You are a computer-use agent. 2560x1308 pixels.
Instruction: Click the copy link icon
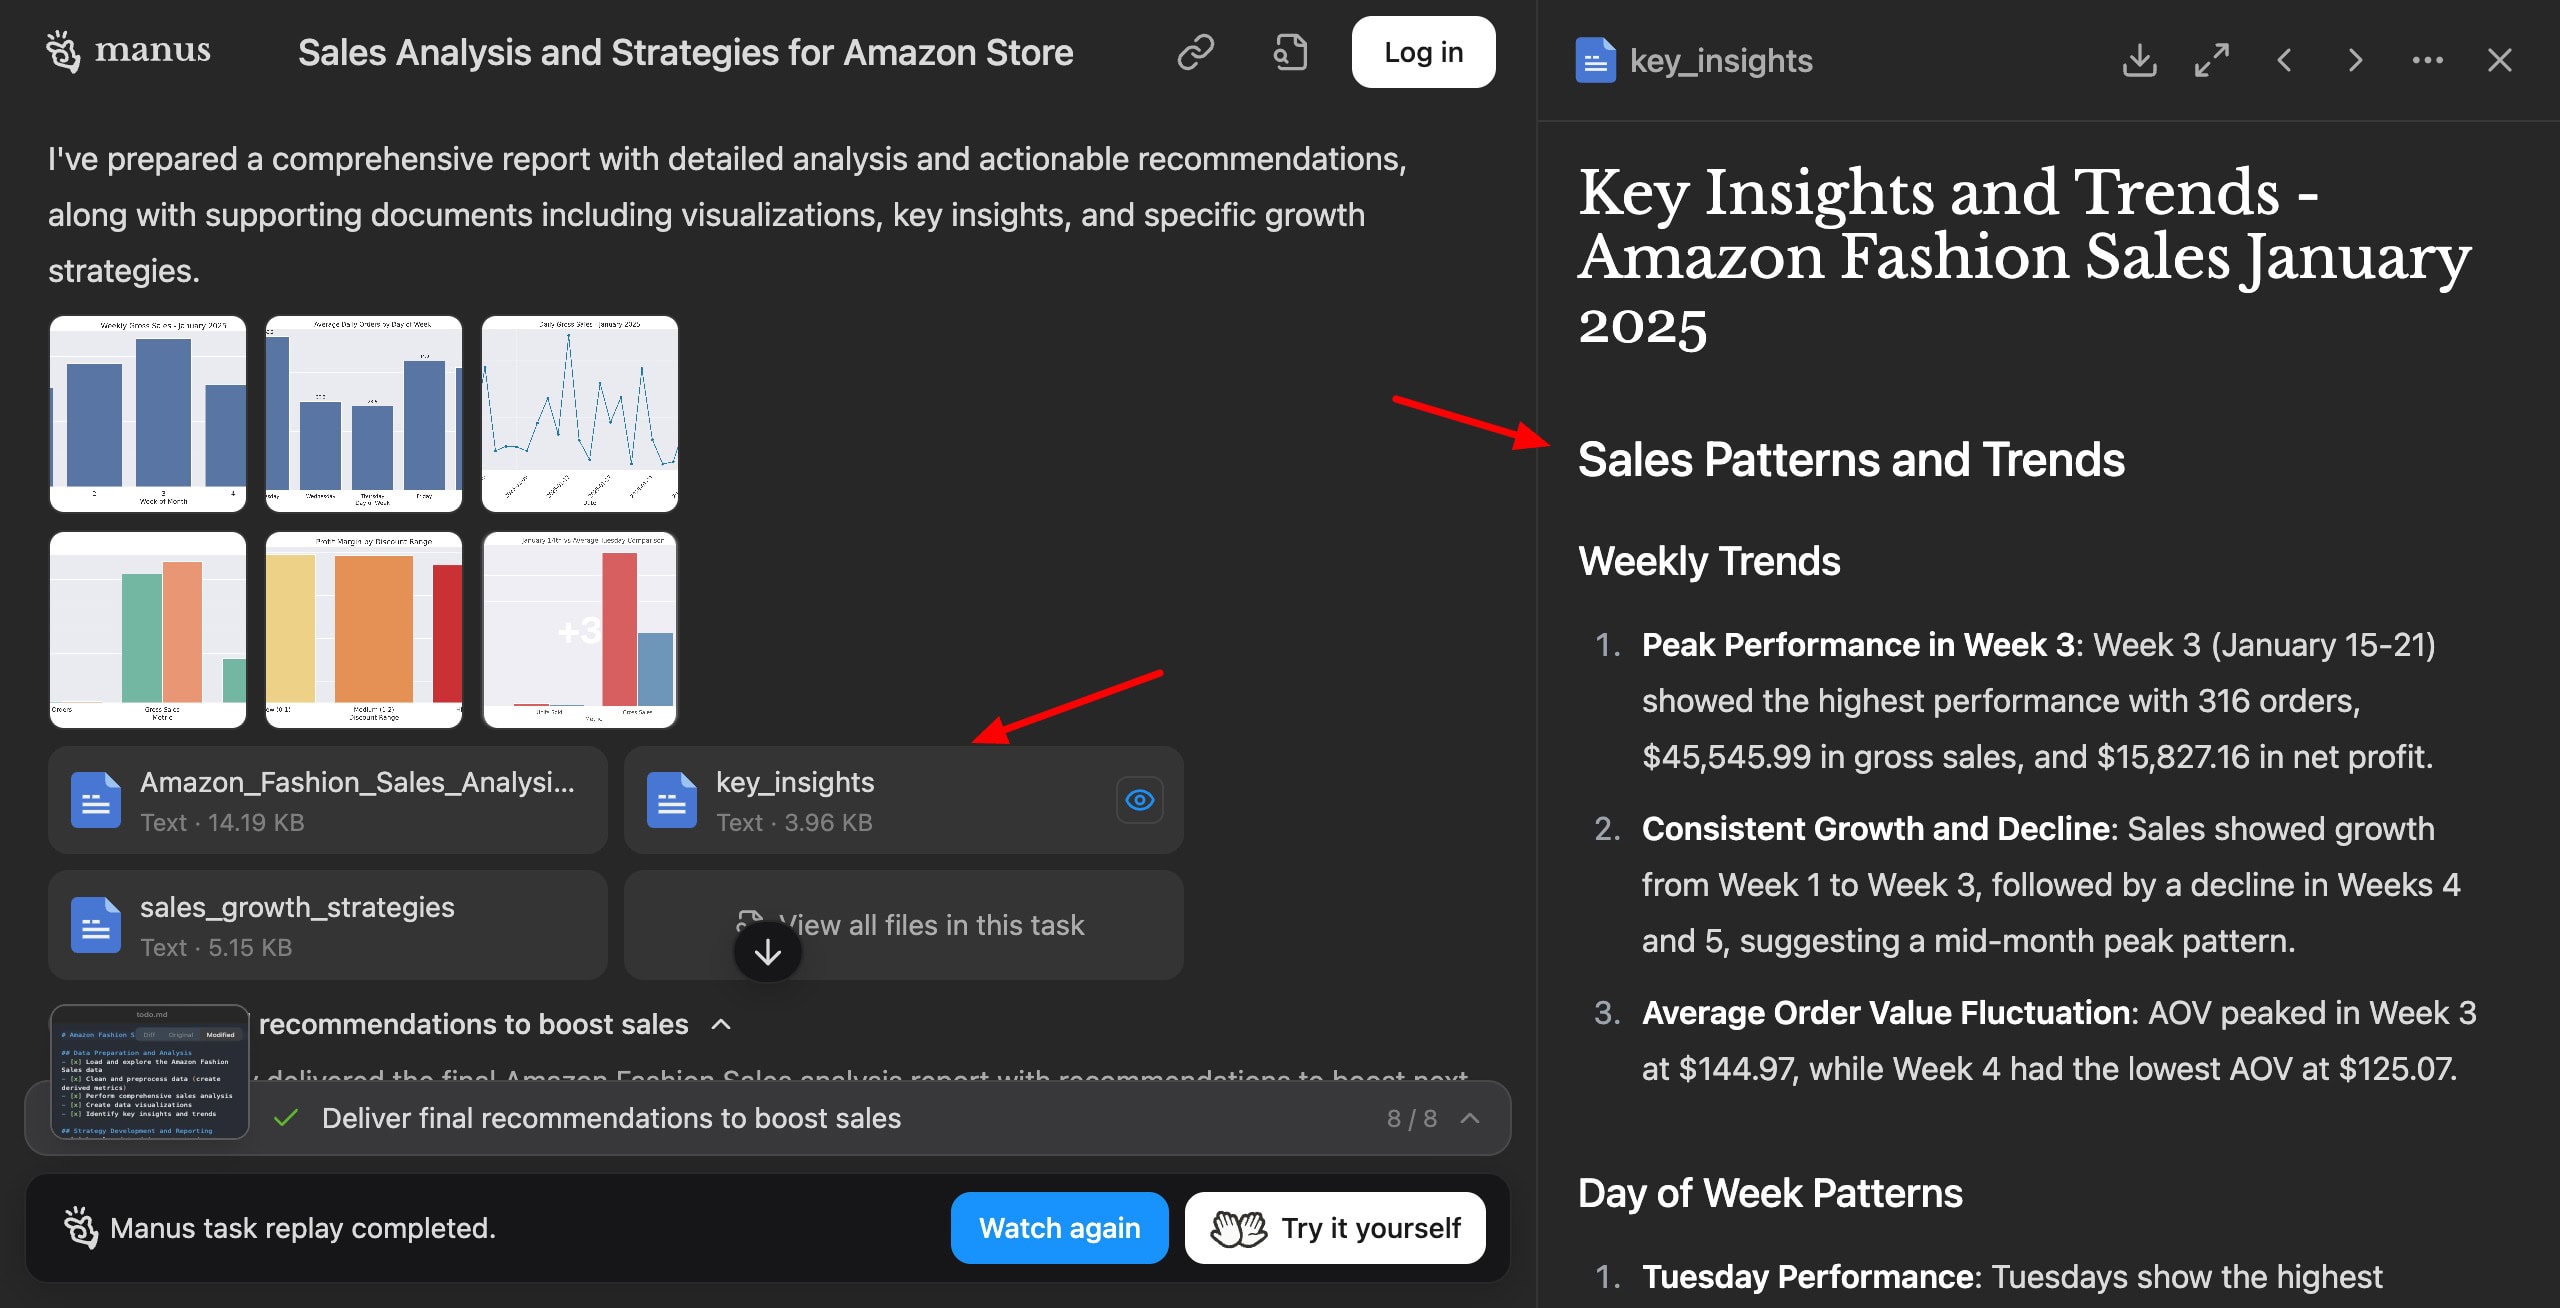coord(1195,52)
